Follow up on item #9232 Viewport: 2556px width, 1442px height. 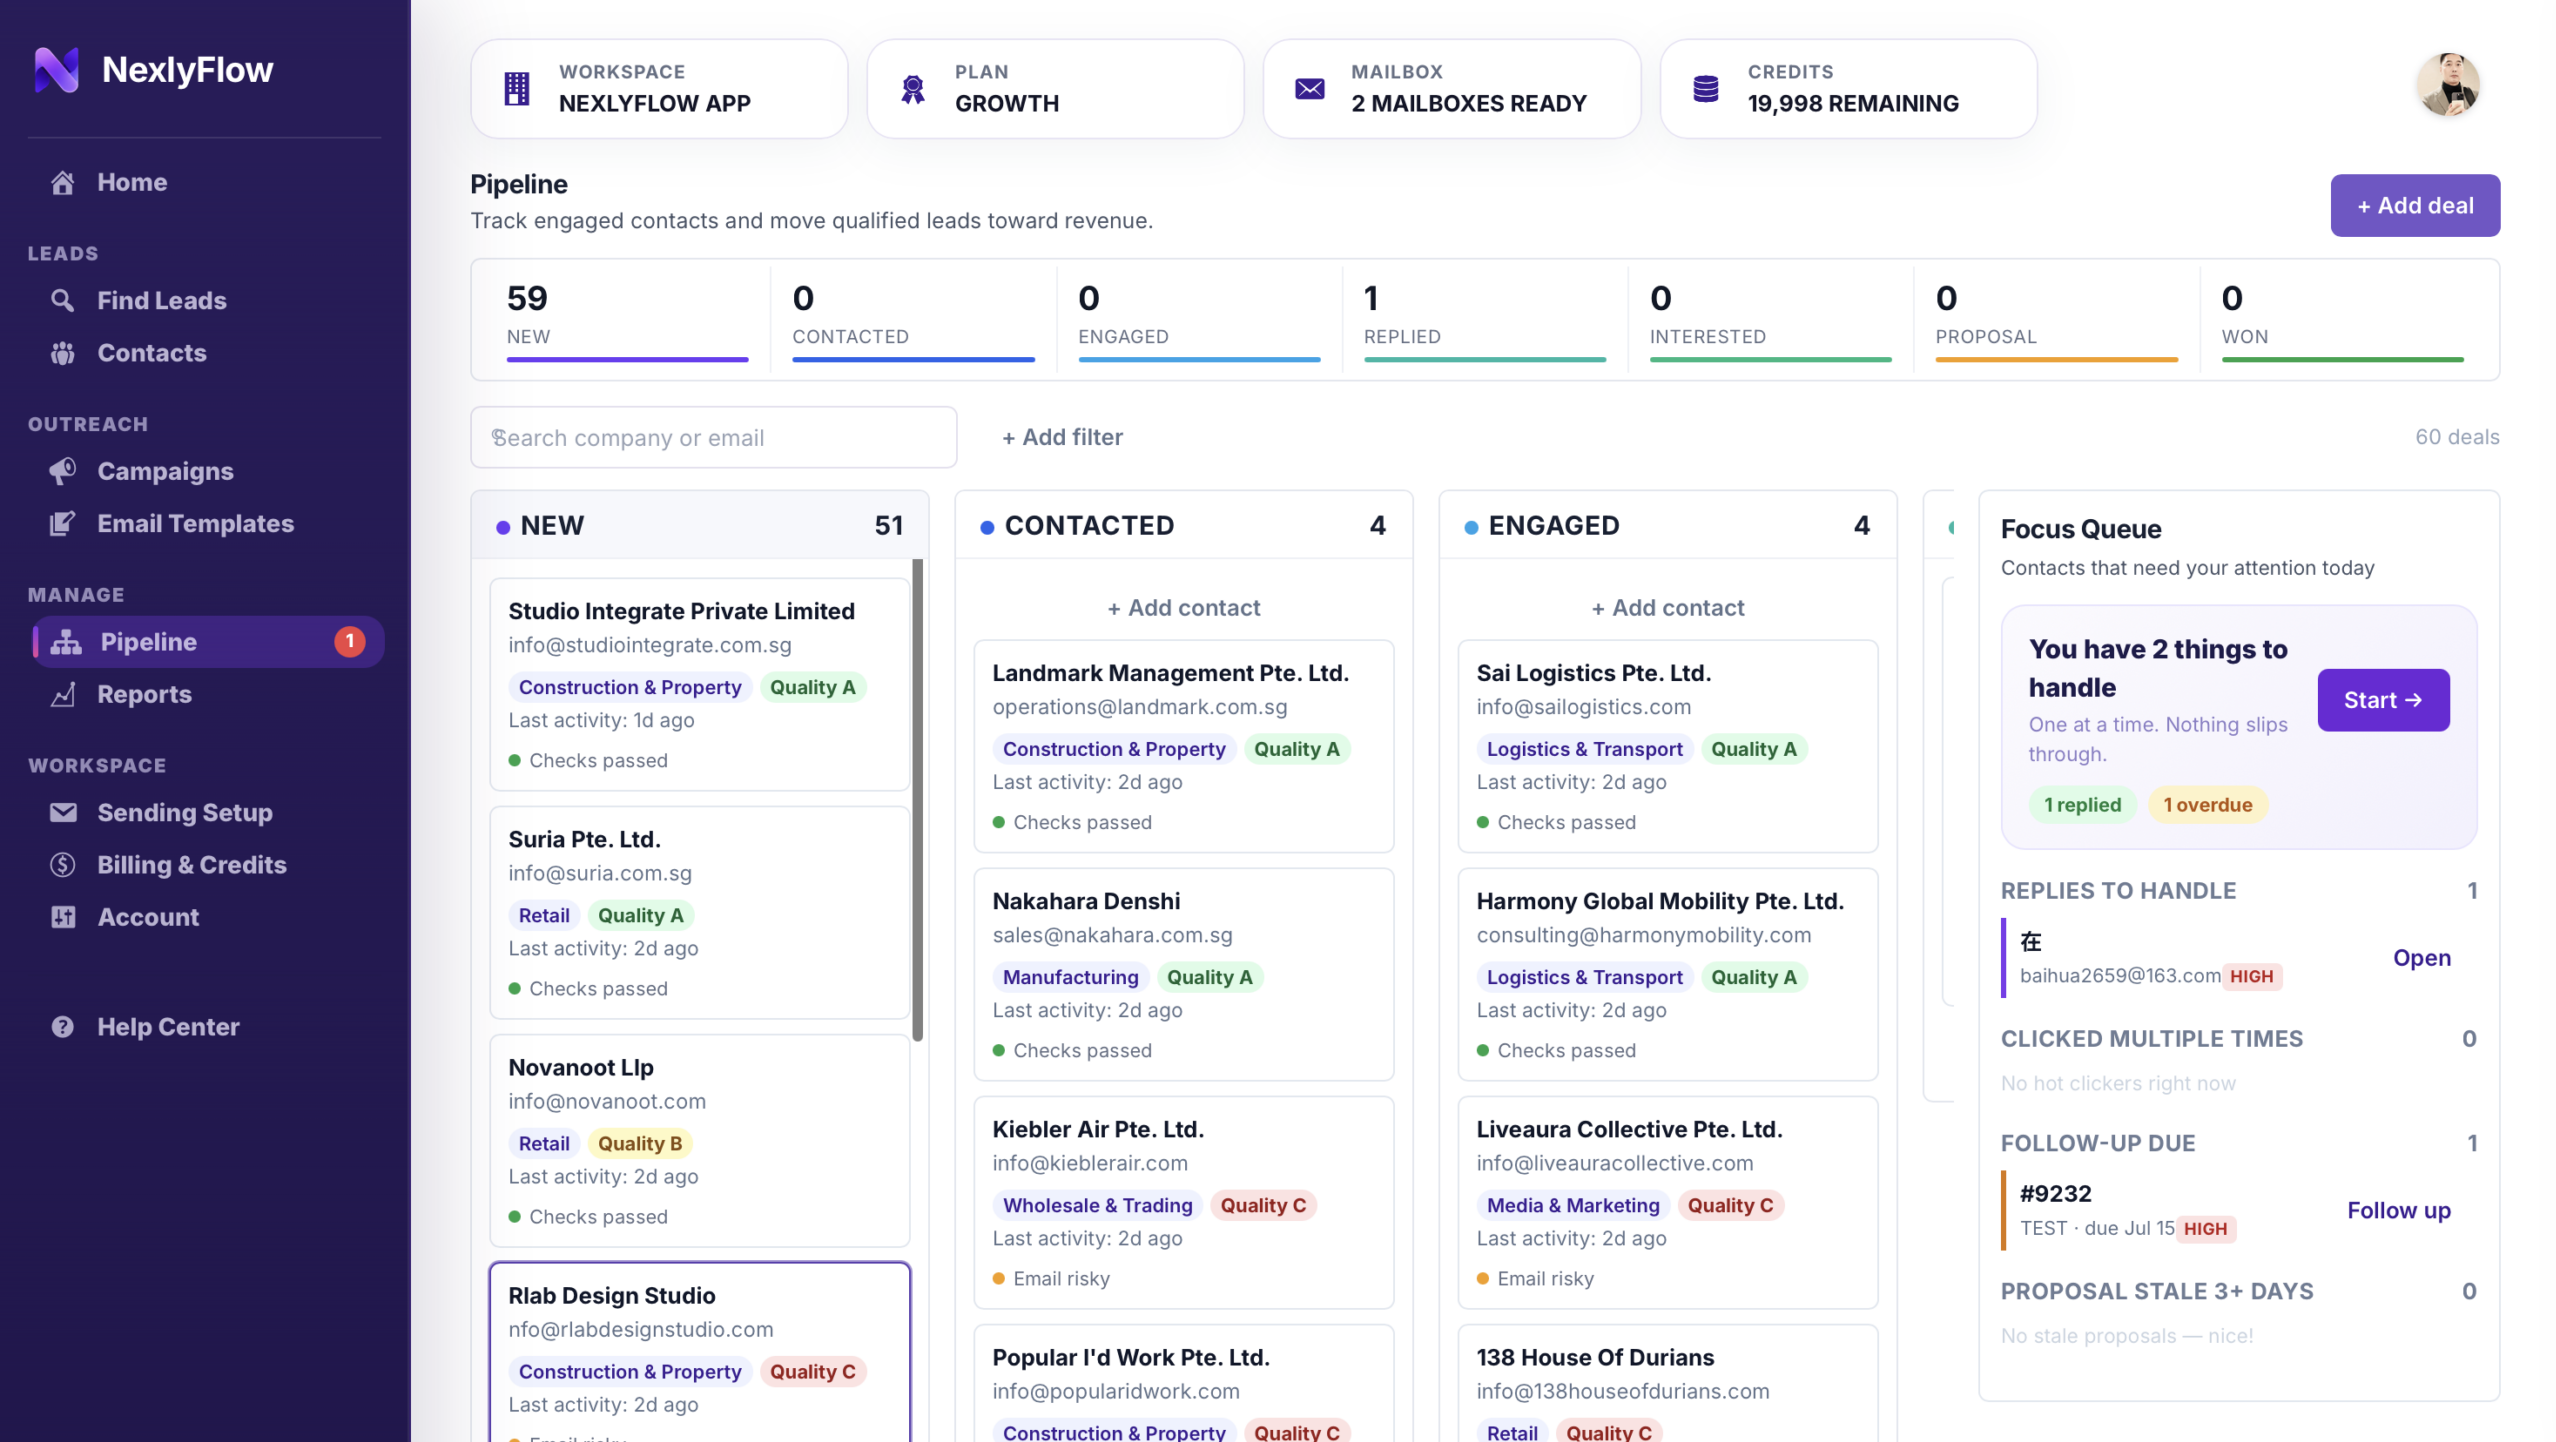2398,1211
